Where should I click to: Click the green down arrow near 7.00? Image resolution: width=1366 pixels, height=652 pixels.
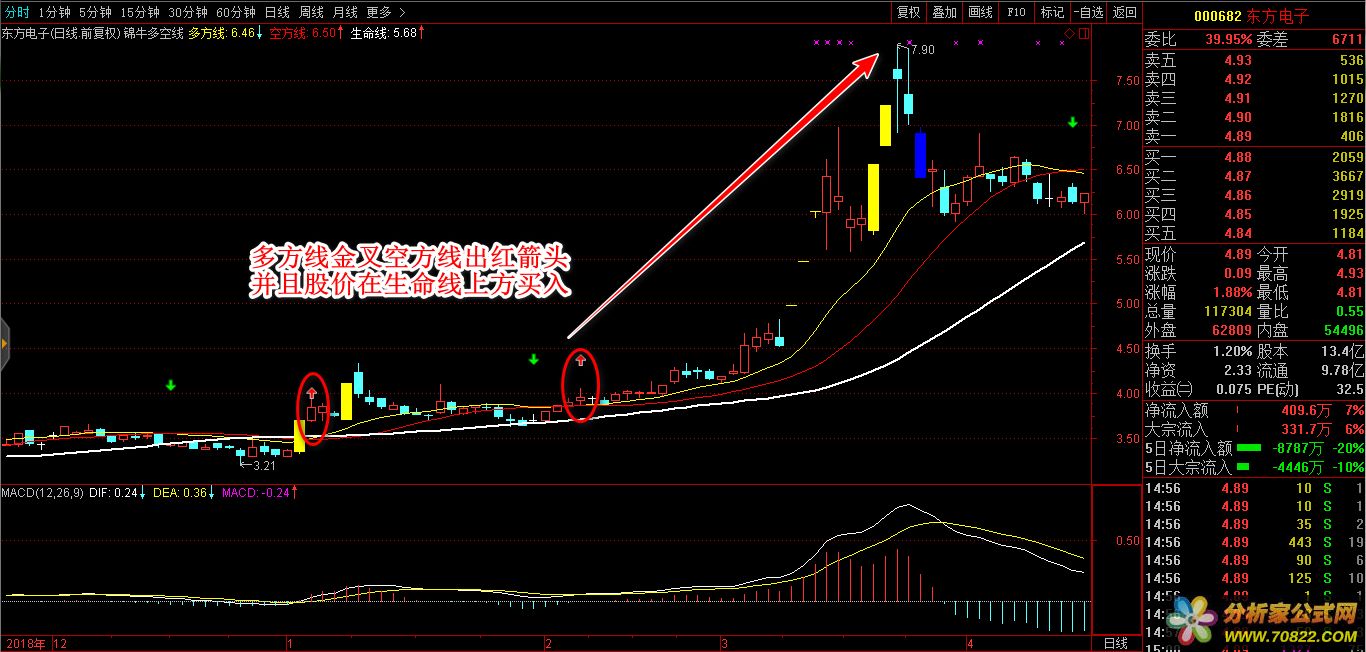1072,123
